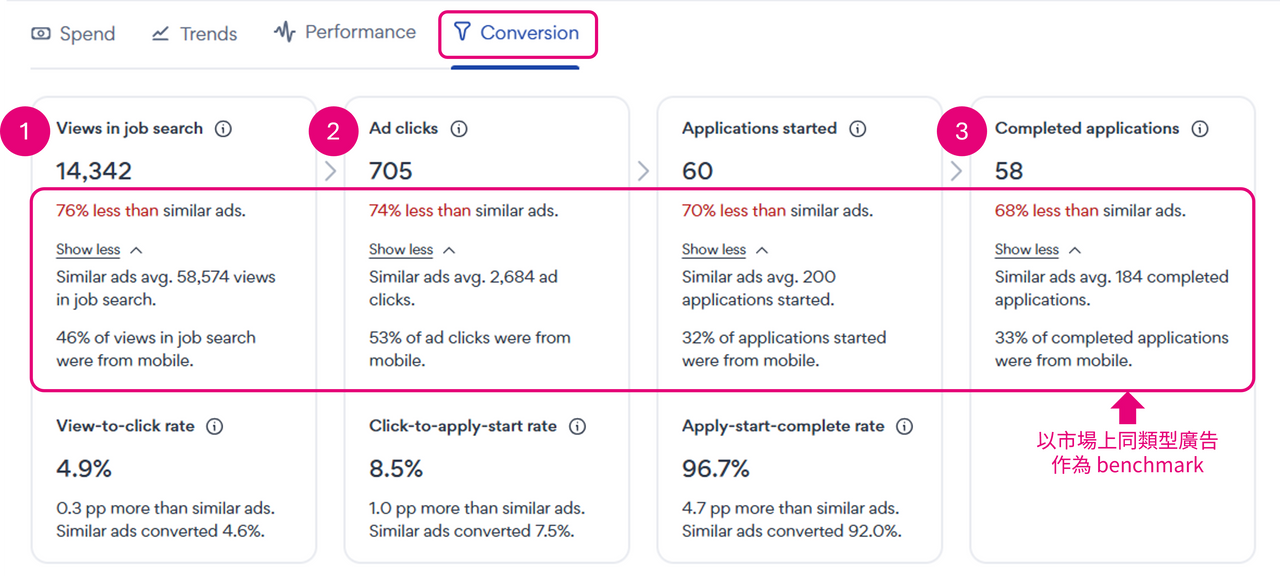1280x576 pixels.
Task: Go to the Performance tab
Action: [x=345, y=33]
